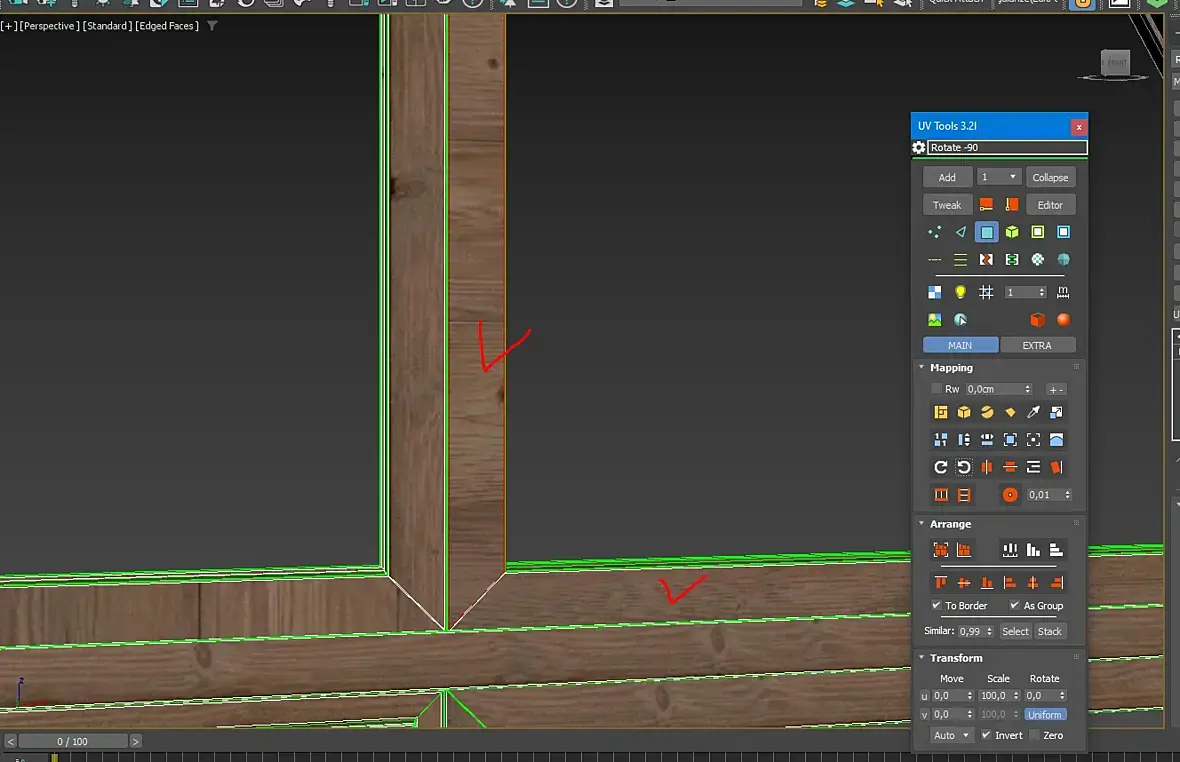Toggle the Rw checkbox in Mapping
This screenshot has width=1180, height=762.
(936, 389)
